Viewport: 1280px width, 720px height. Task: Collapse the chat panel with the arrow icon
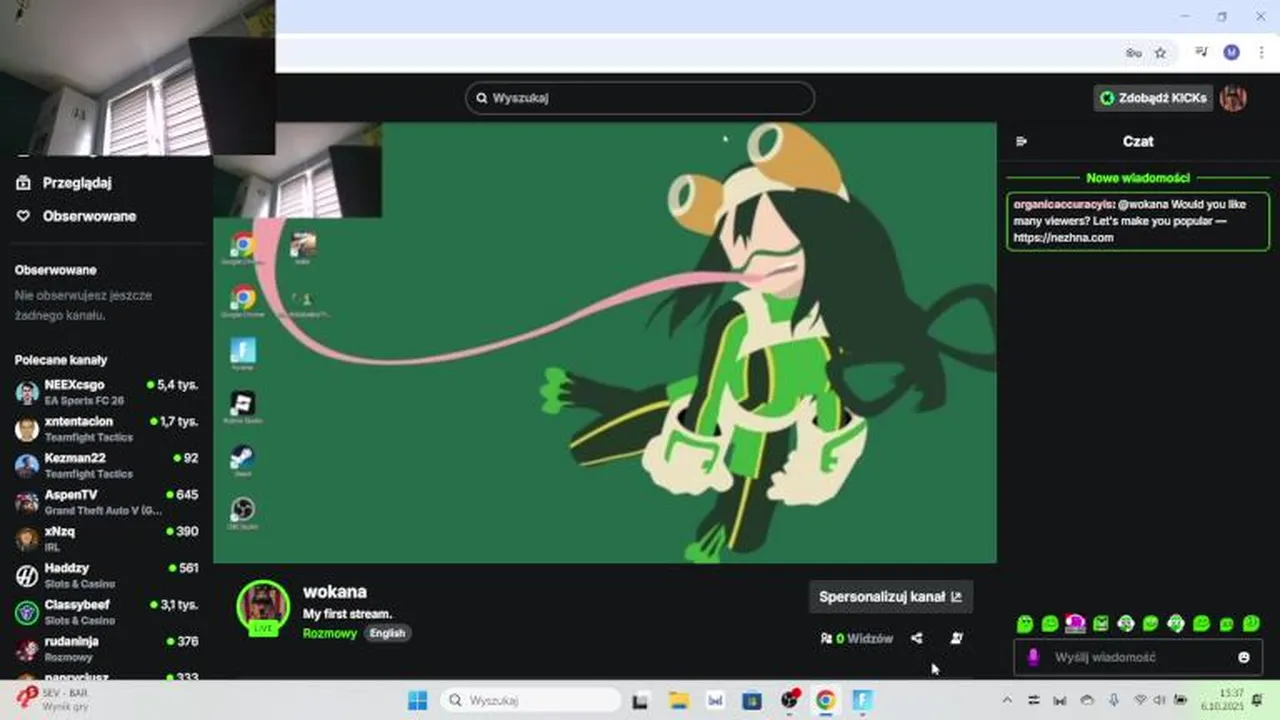pos(1021,142)
